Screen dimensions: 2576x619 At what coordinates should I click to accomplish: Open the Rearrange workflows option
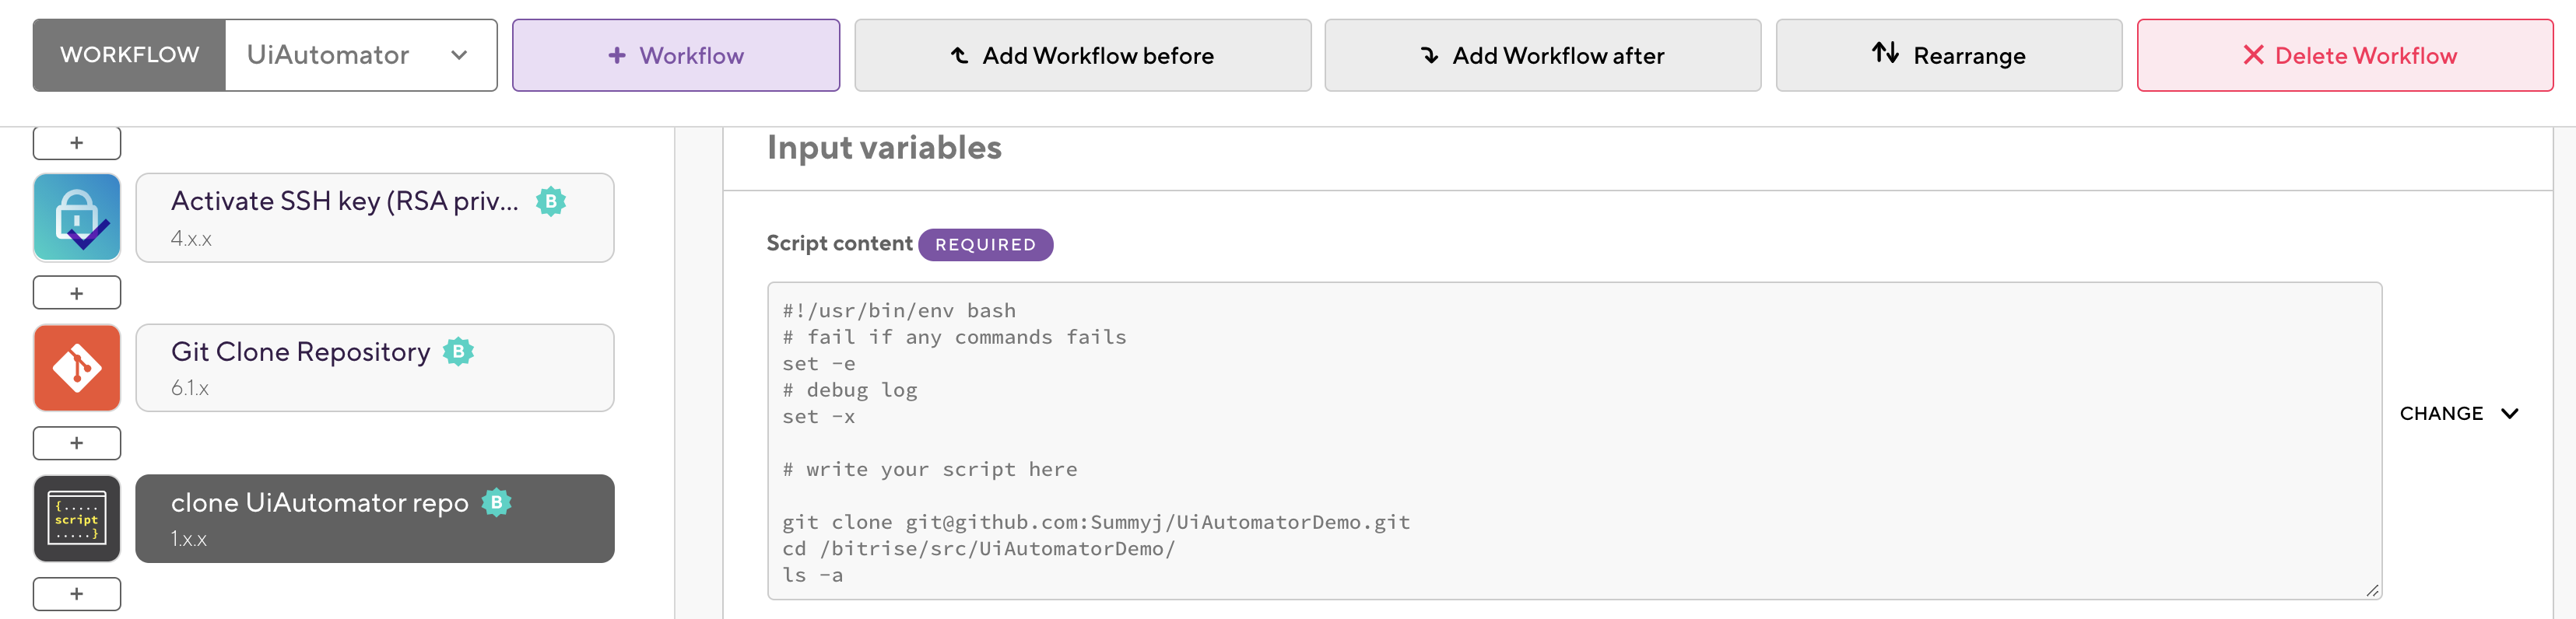pos(1948,55)
